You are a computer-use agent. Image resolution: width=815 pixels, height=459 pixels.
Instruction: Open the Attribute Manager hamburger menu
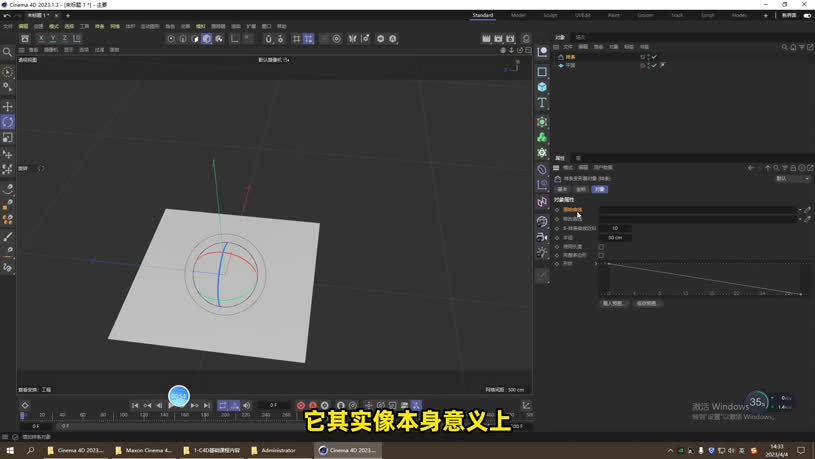[556, 168]
